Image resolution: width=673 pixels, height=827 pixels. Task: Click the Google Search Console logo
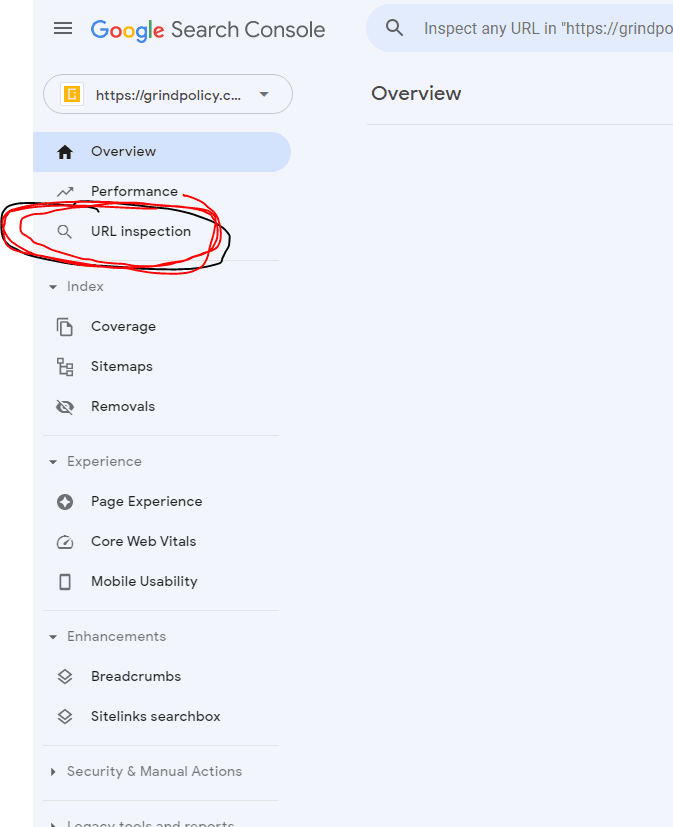(x=208, y=30)
